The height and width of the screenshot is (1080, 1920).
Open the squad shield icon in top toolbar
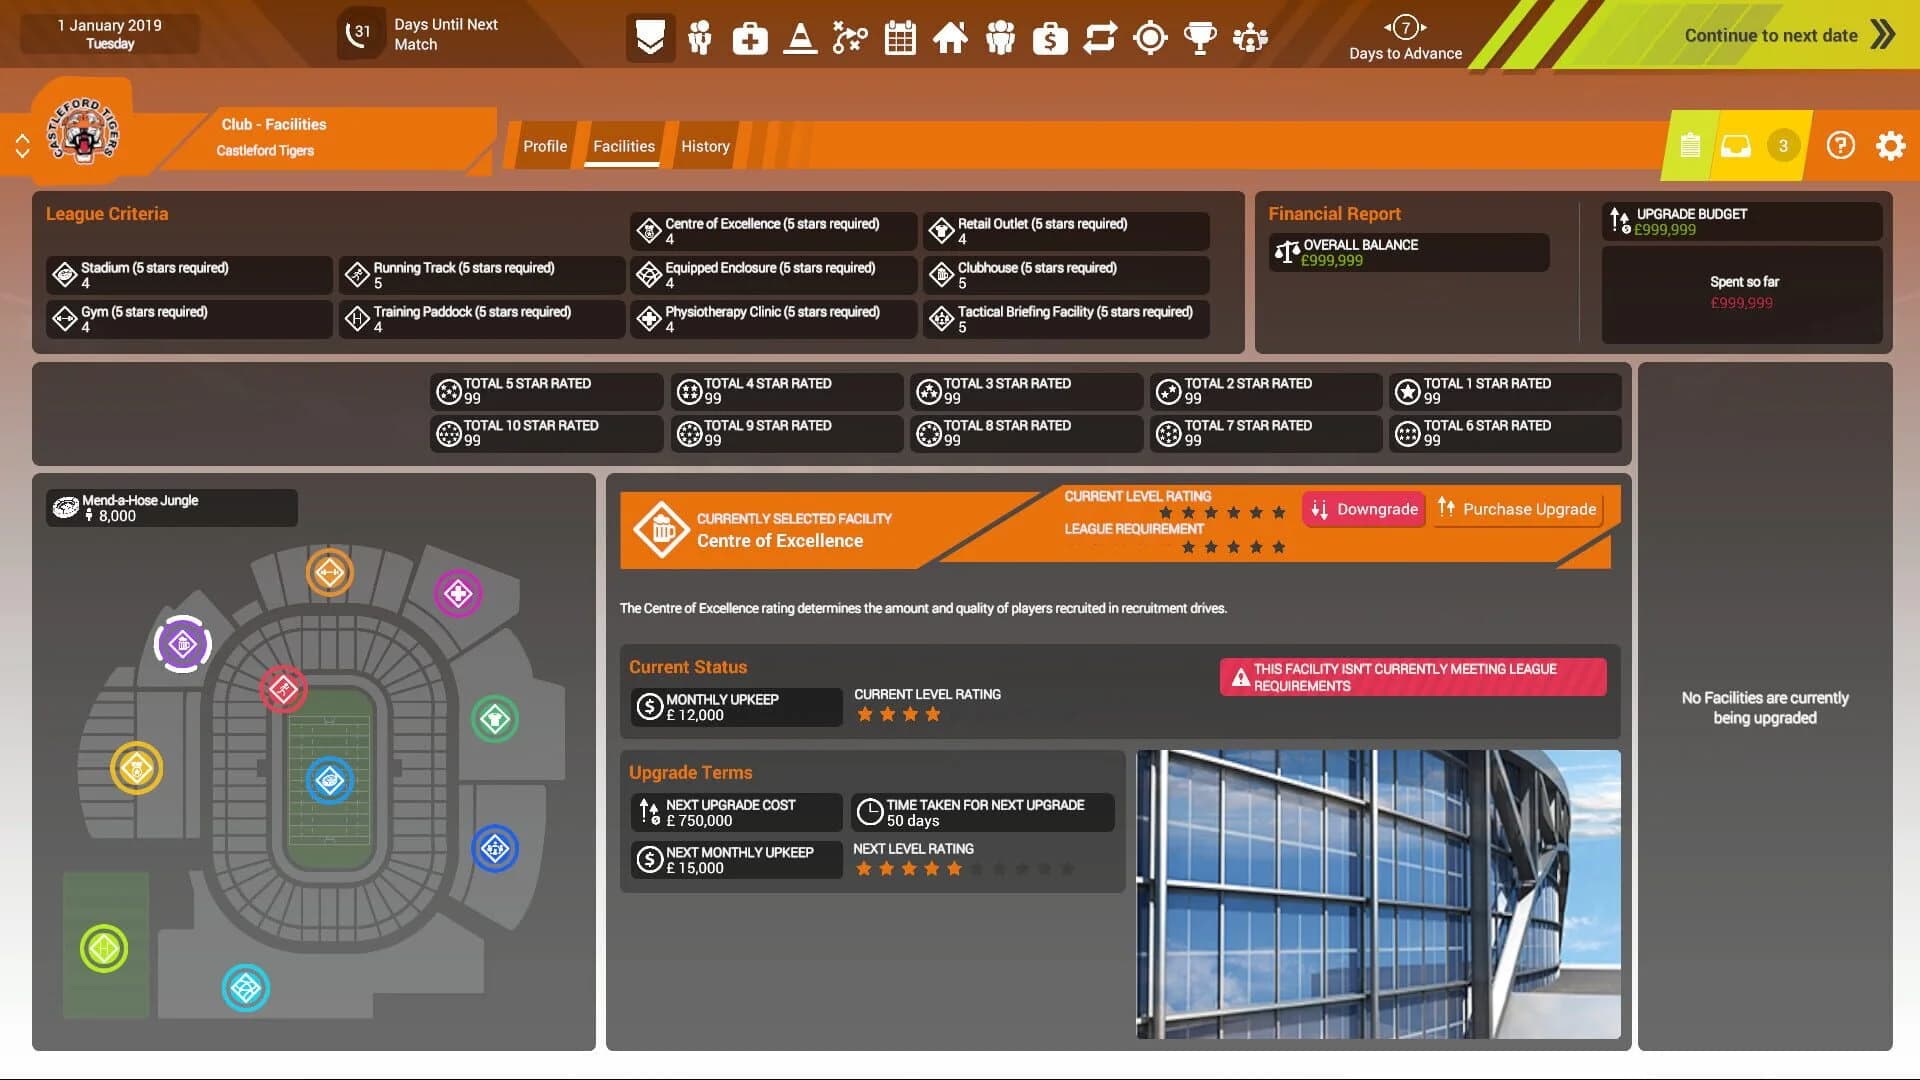[x=650, y=38]
